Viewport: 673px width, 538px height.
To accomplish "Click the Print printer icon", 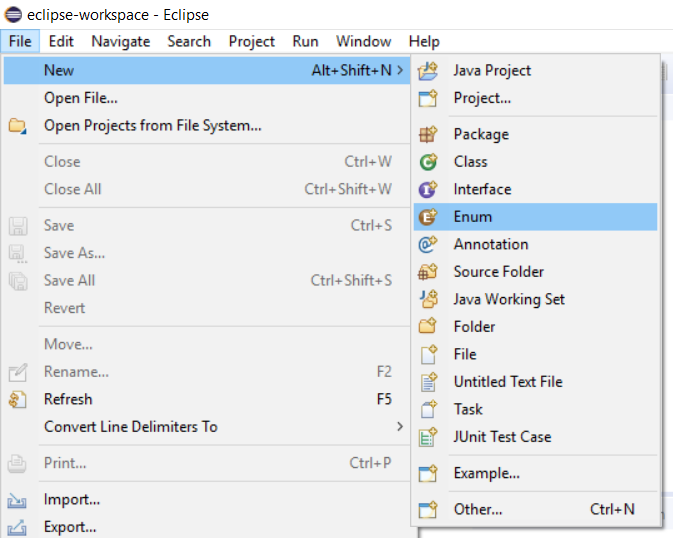I will 18,463.
